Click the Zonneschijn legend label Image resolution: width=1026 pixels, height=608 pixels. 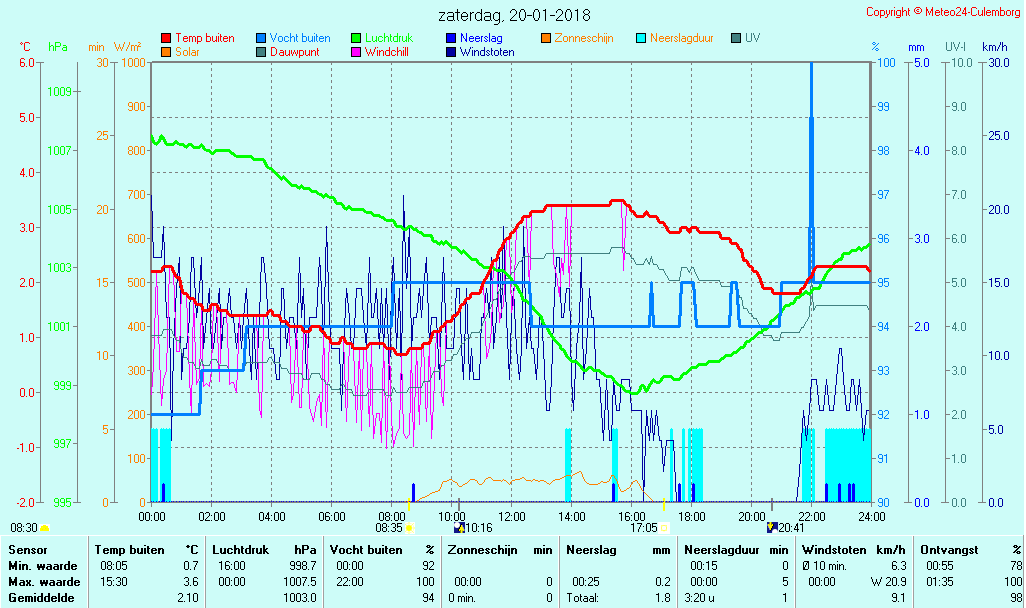583,39
